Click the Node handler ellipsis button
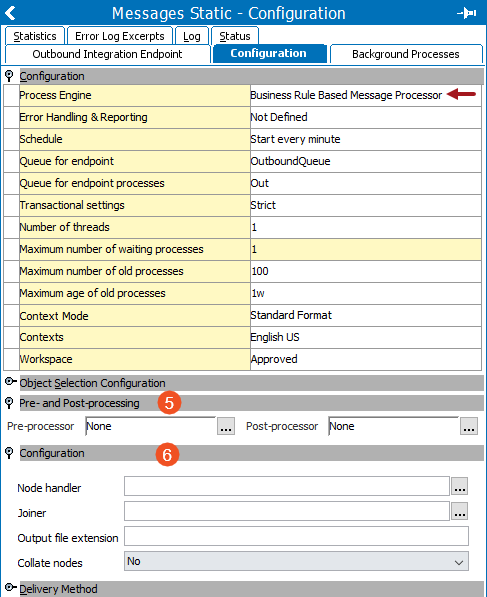The image size is (487, 597). click(x=460, y=486)
